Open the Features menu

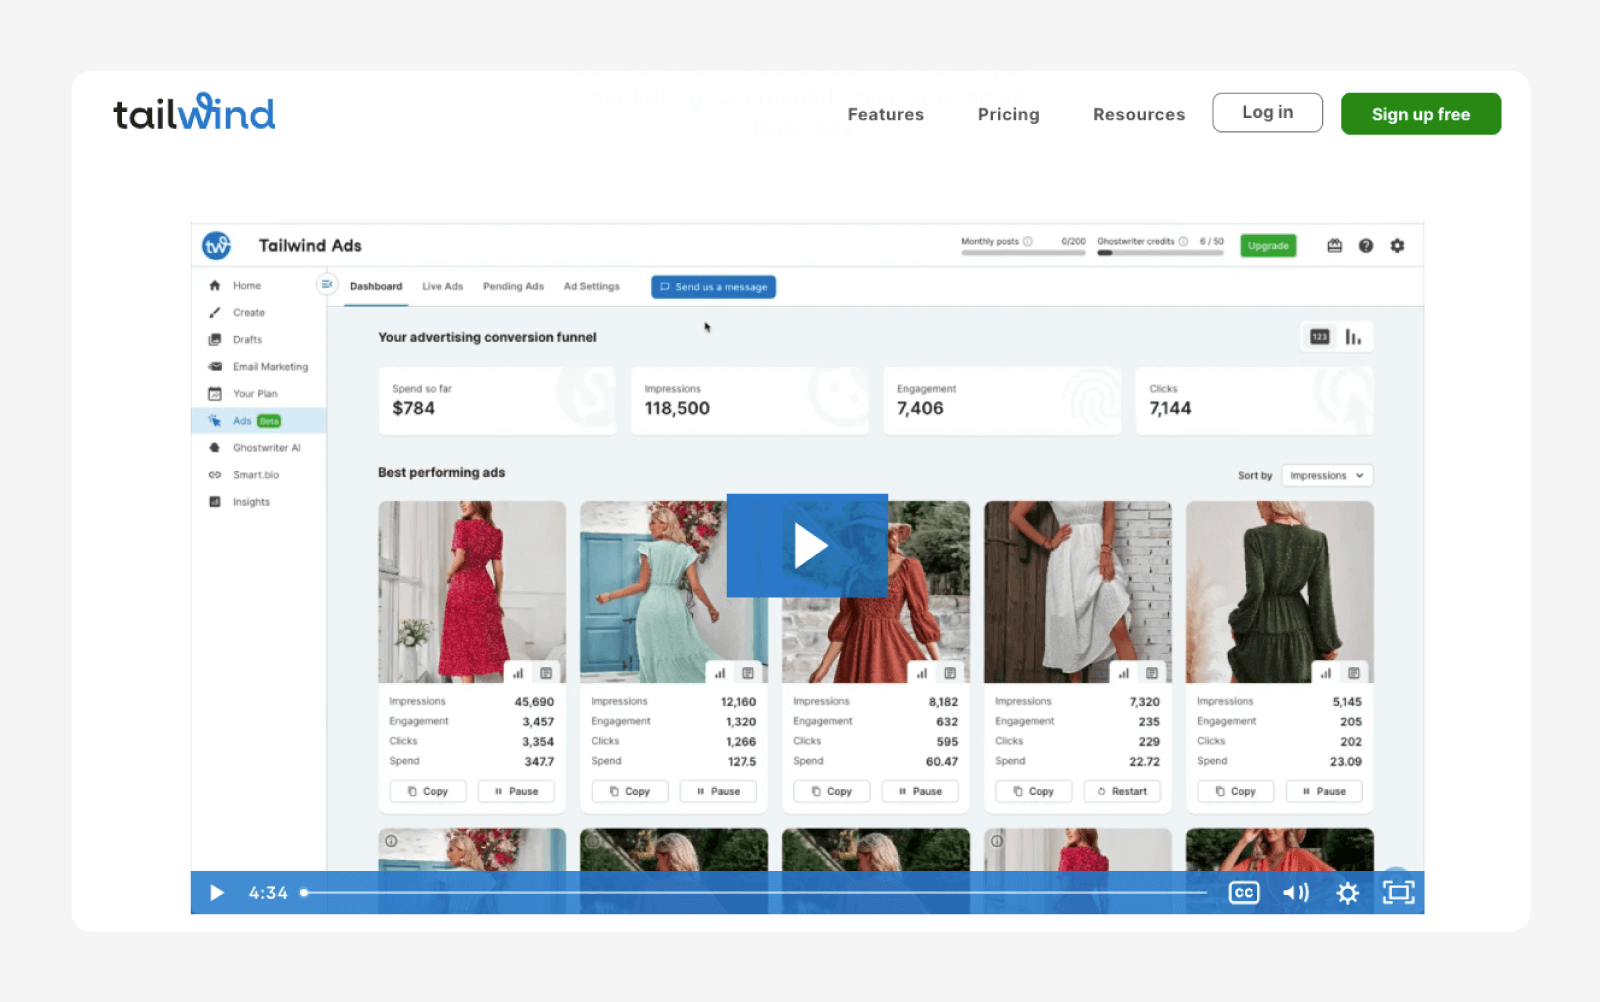click(x=885, y=114)
